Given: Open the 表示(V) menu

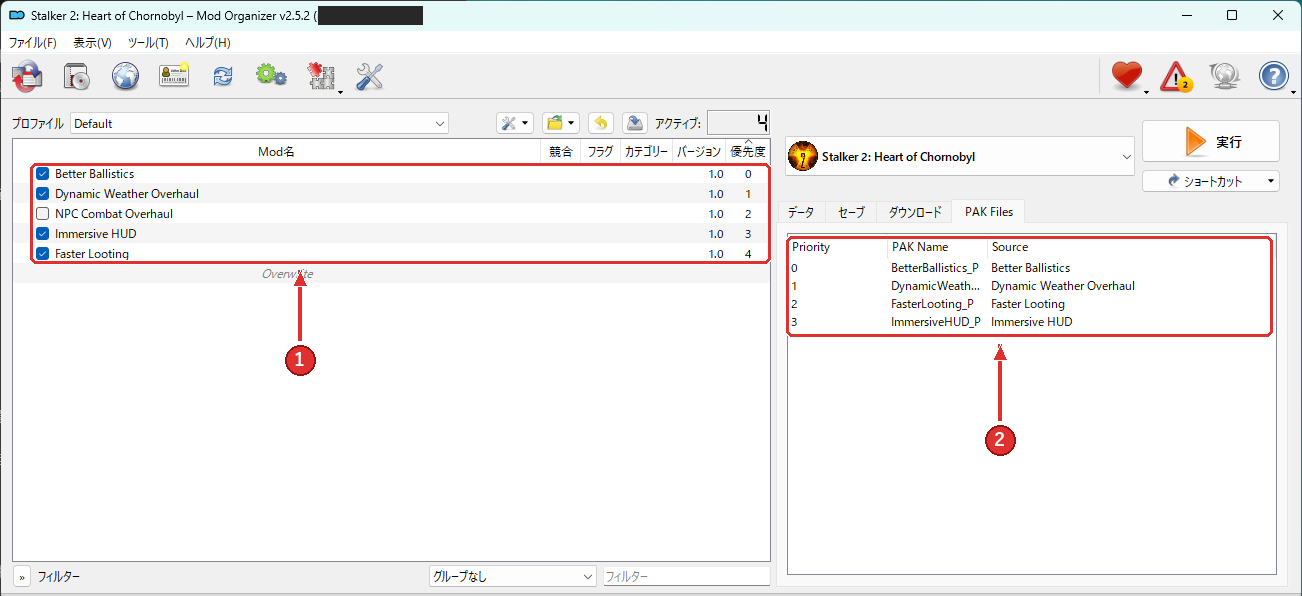Looking at the screenshot, I should click(x=92, y=43).
